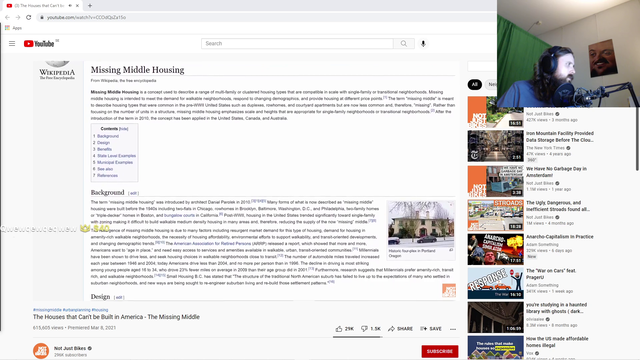Click the #missingmiddle hashtag
The width and height of the screenshot is (640, 360).
tap(47, 310)
